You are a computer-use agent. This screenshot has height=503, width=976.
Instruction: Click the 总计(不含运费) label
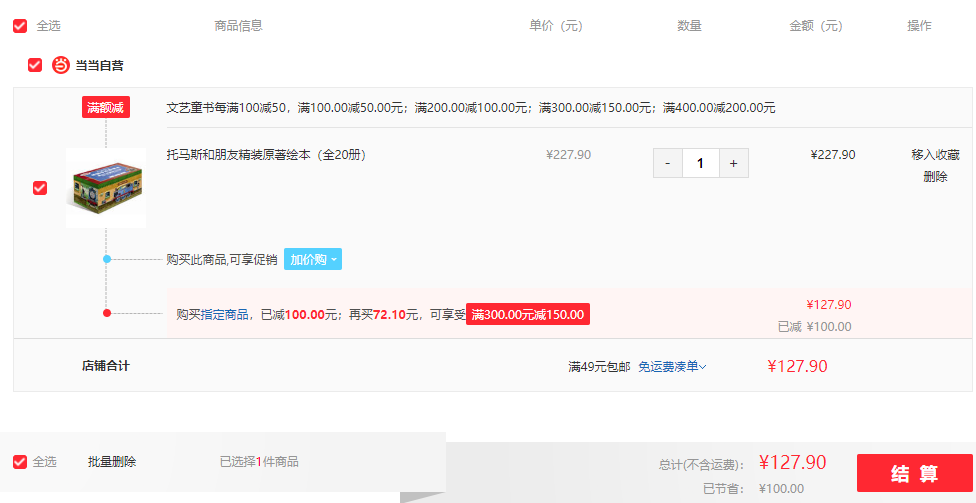click(x=702, y=465)
